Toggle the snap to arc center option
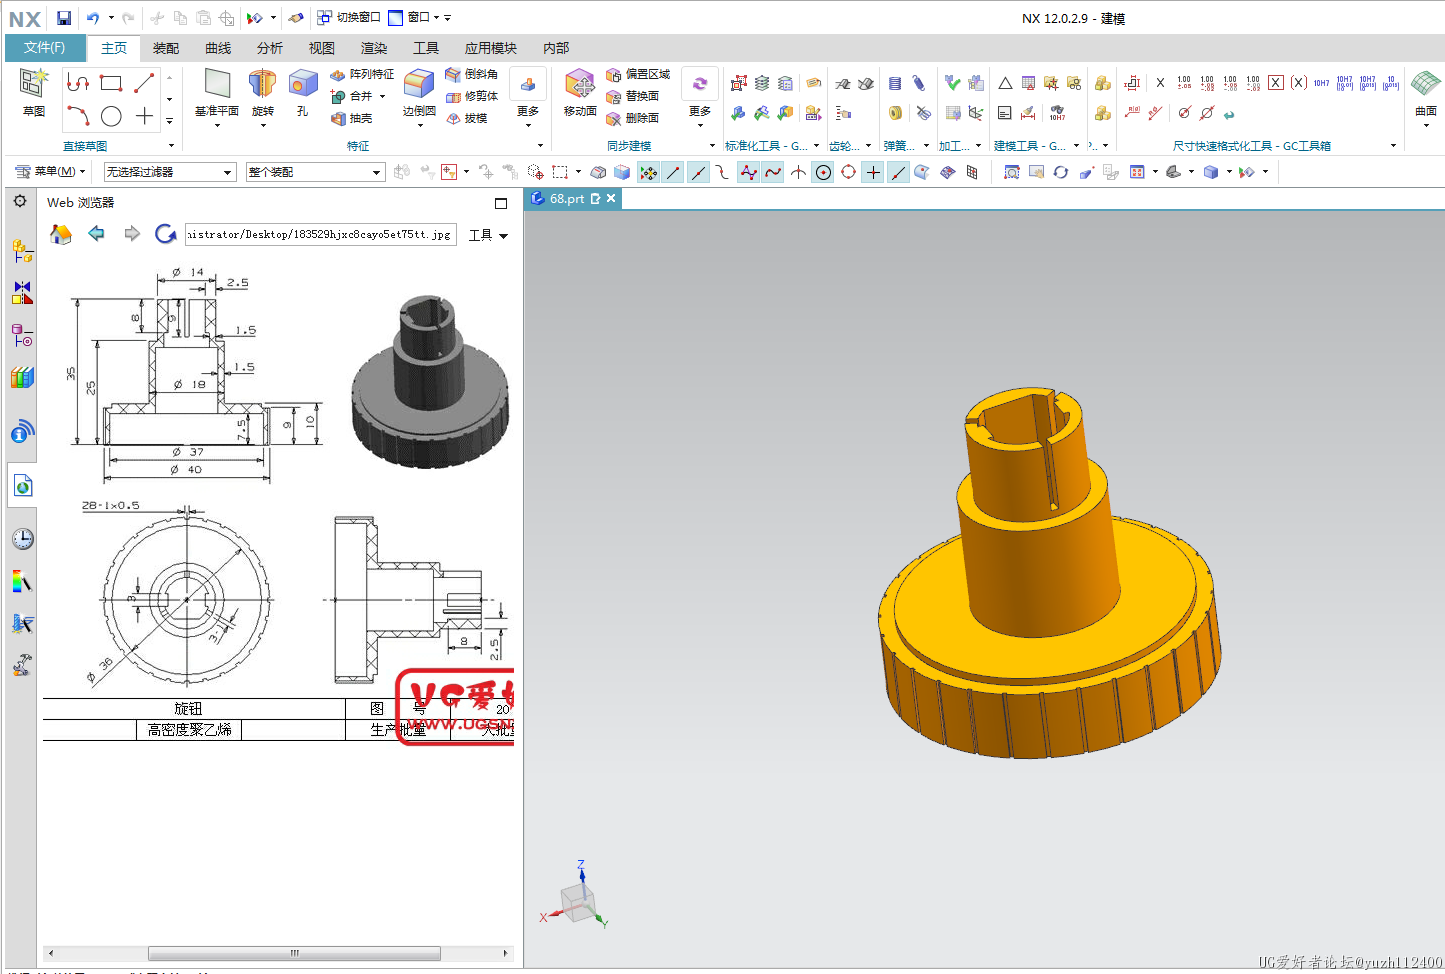Image resolution: width=1445 pixels, height=974 pixels. [x=823, y=172]
